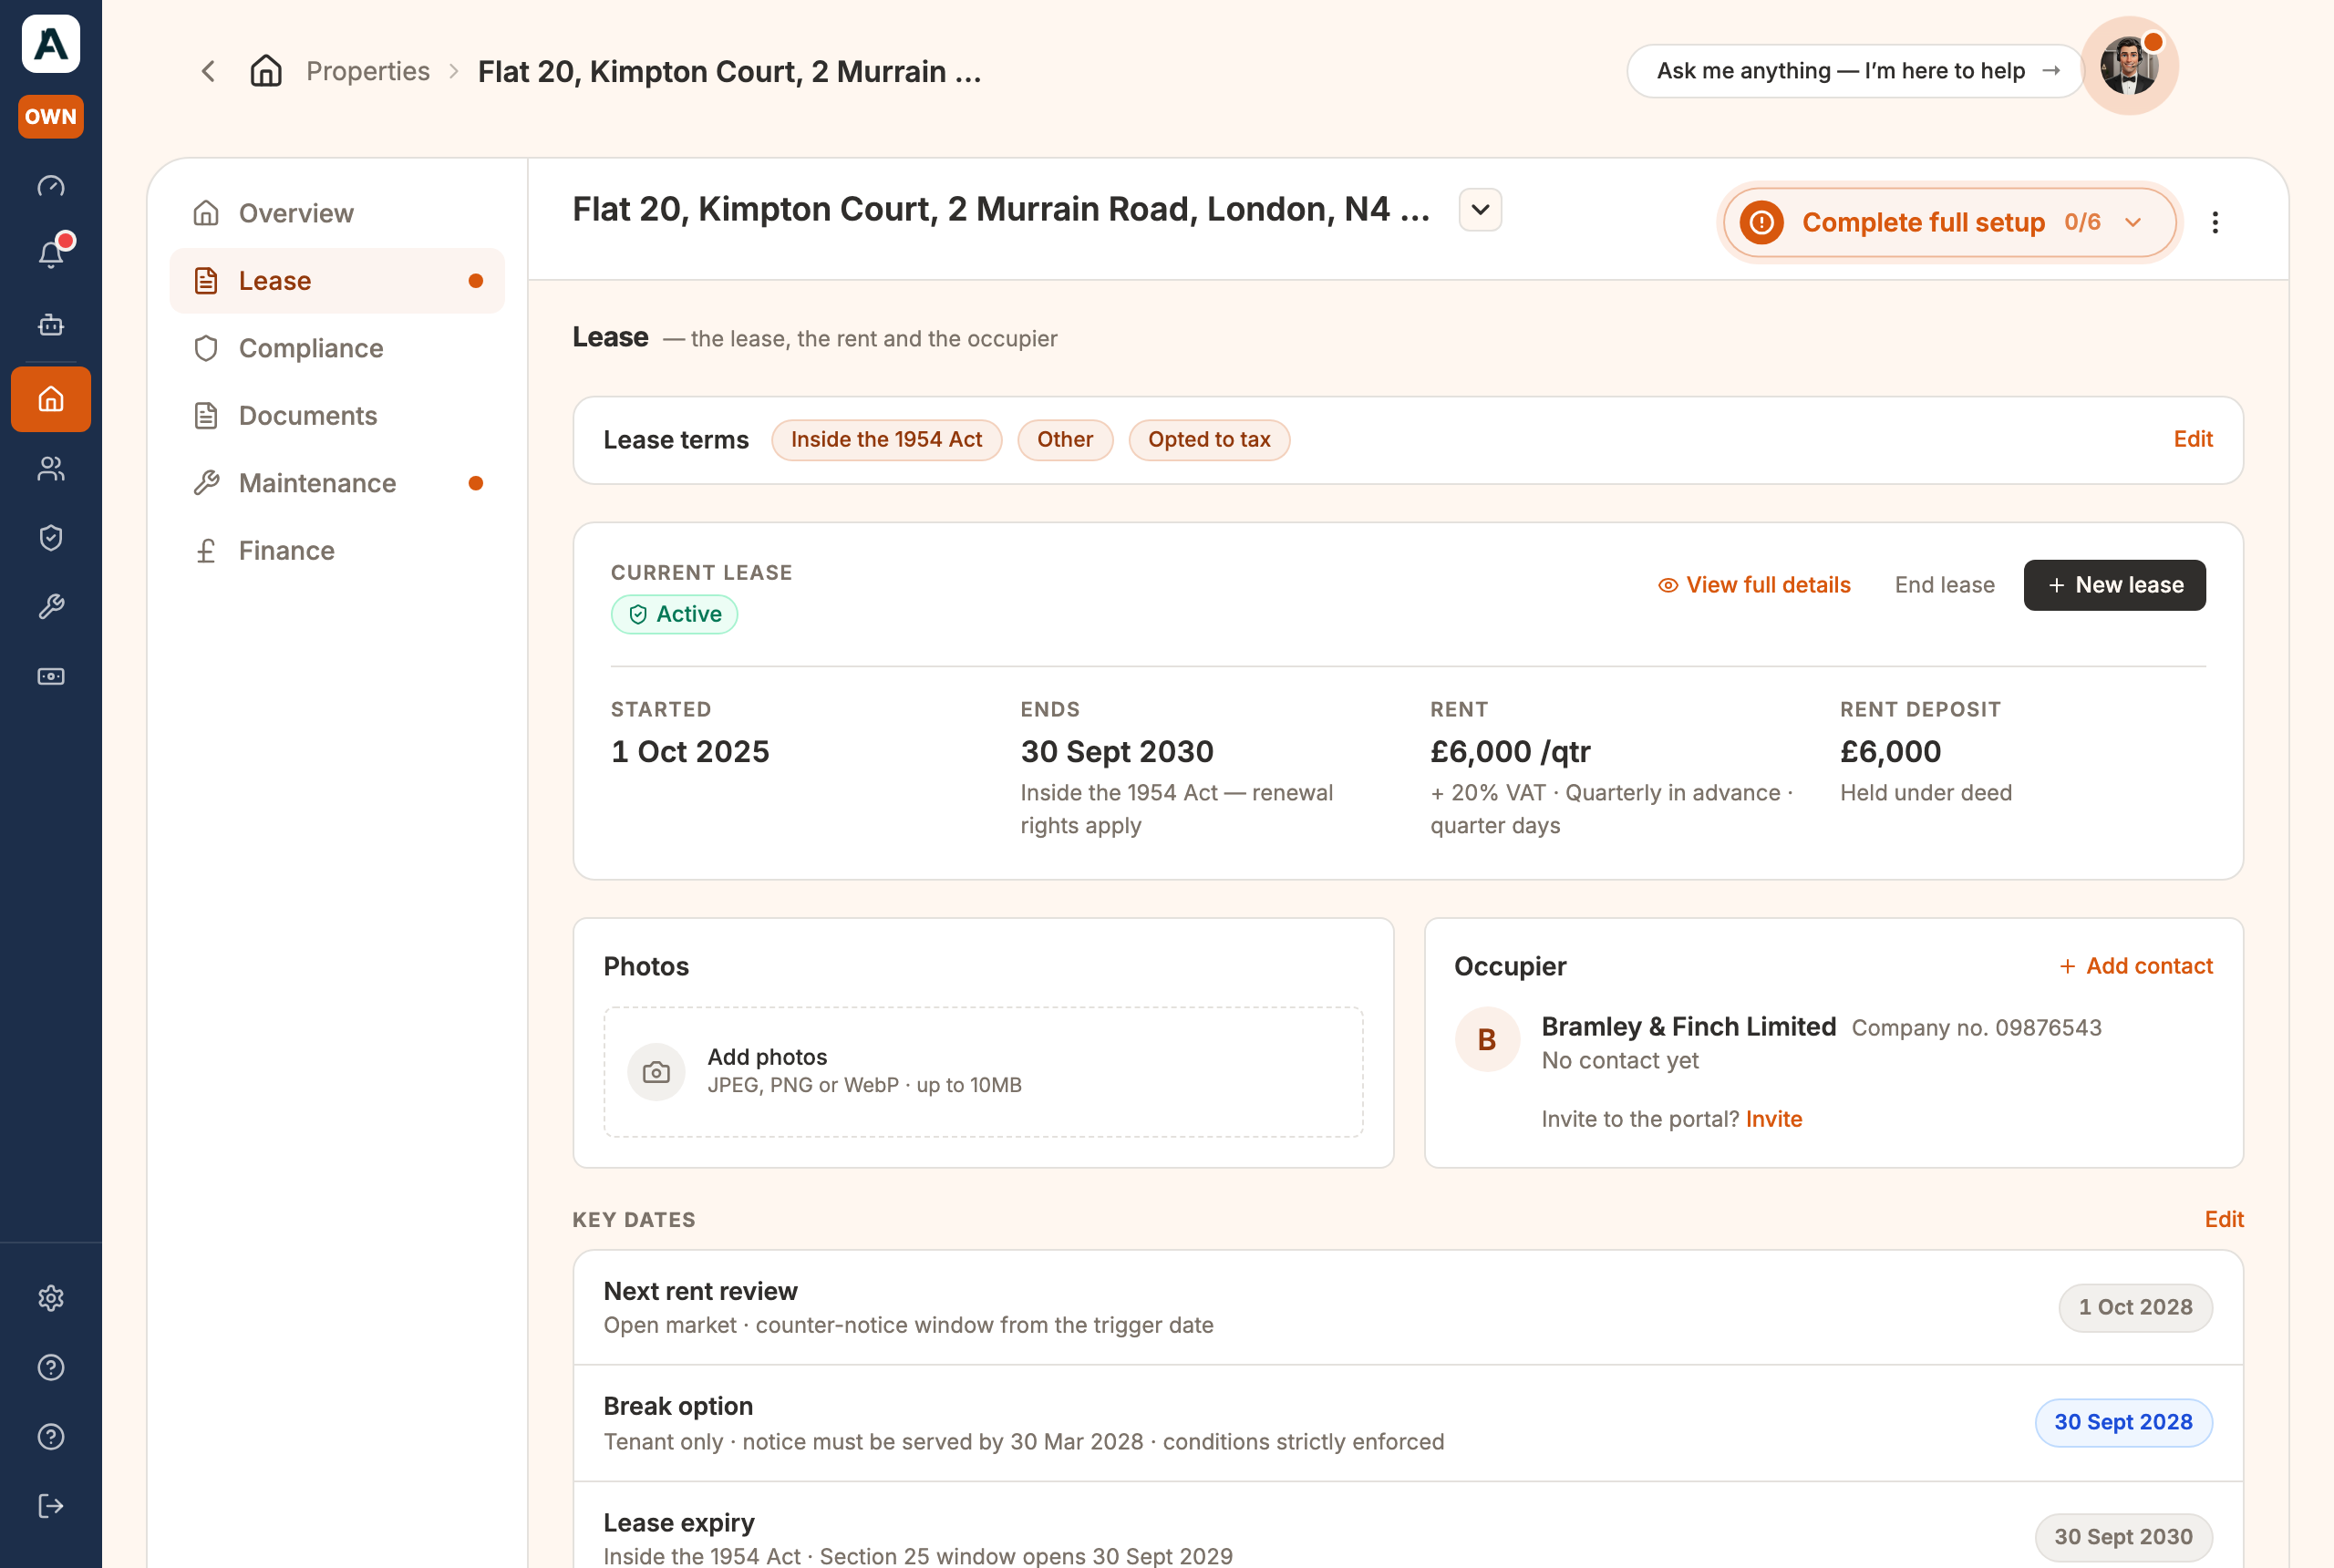
Task: Click the Other lease terms tag
Action: 1065,440
